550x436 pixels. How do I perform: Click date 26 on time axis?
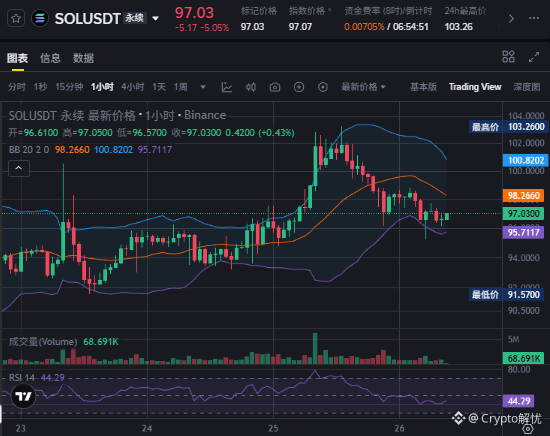[x=399, y=428]
